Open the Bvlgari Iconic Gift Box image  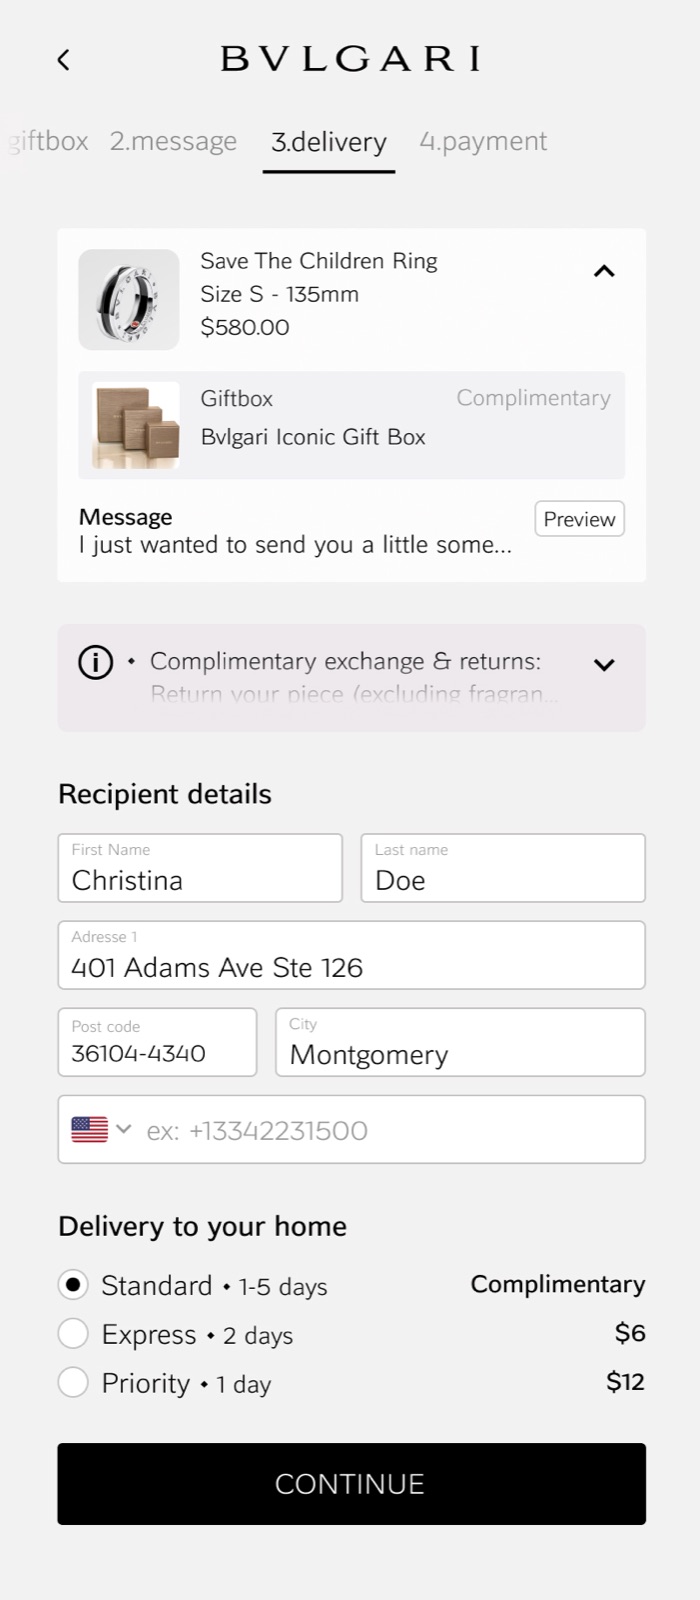coord(136,425)
